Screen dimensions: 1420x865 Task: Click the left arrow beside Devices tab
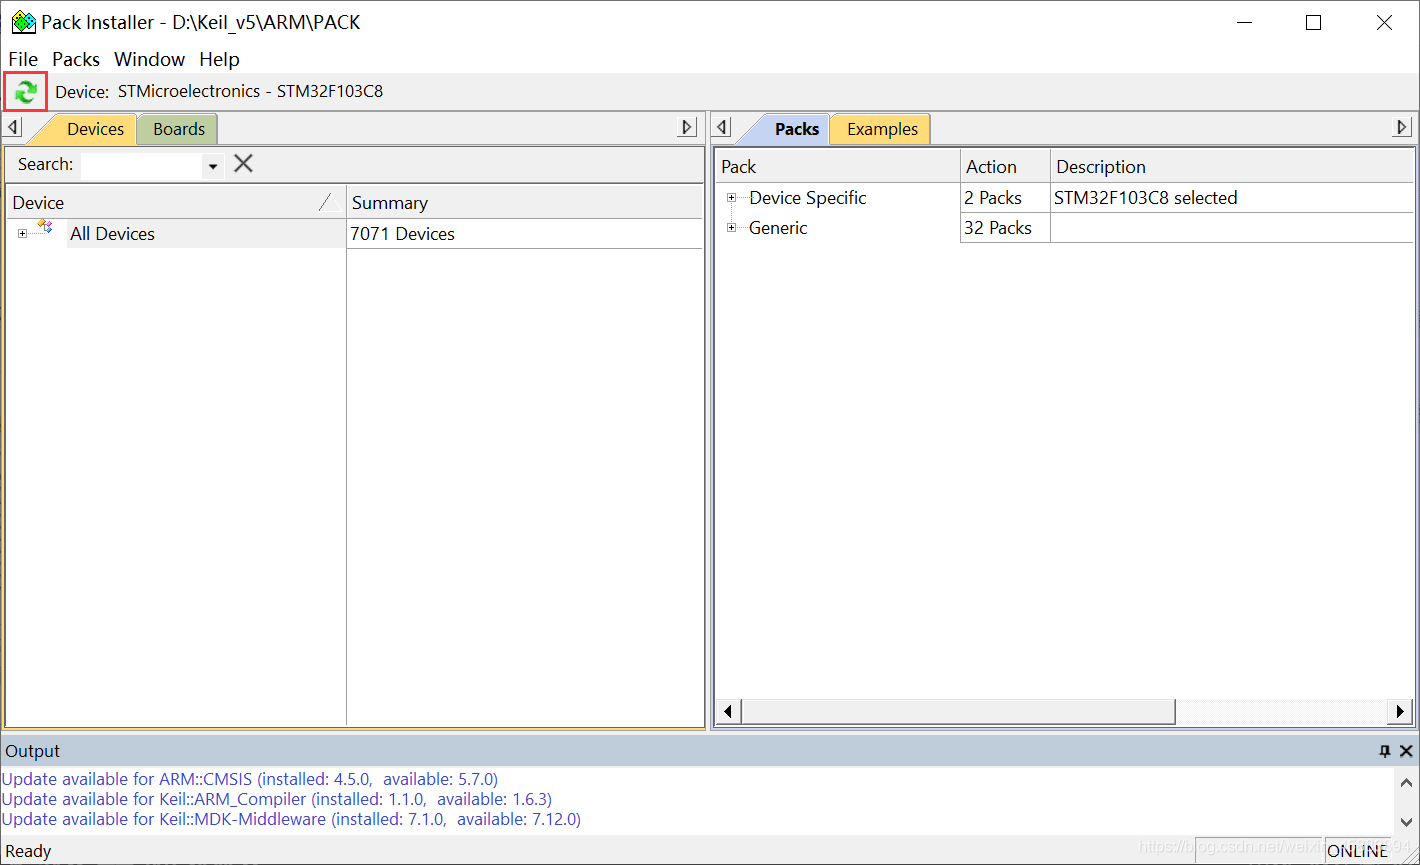click(x=14, y=128)
